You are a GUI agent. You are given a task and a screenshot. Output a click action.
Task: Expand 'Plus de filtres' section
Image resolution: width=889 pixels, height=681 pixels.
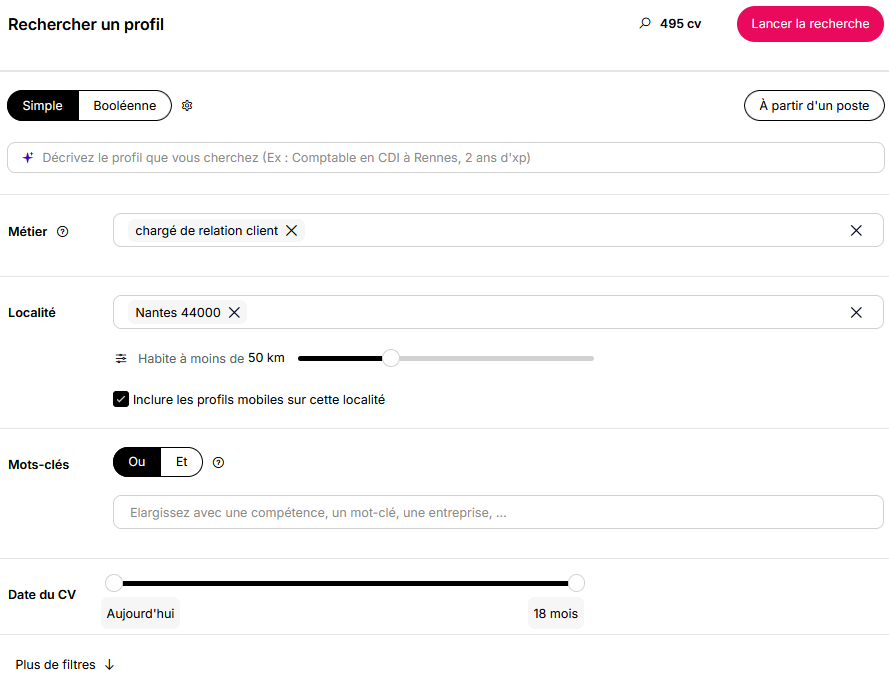[65, 665]
